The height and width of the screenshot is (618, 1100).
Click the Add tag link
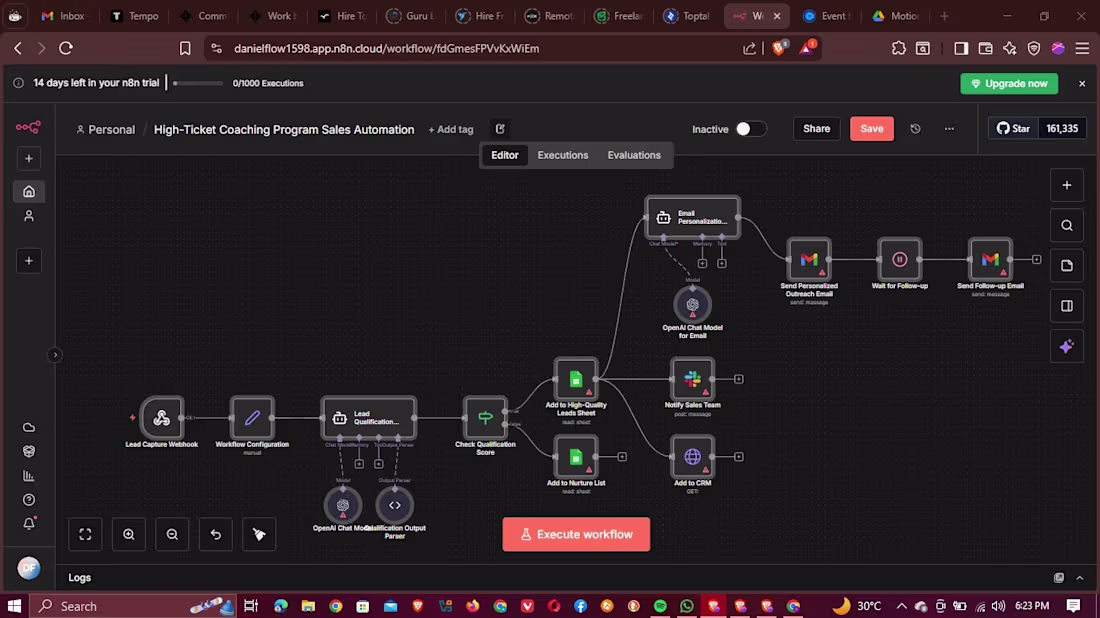[451, 130]
